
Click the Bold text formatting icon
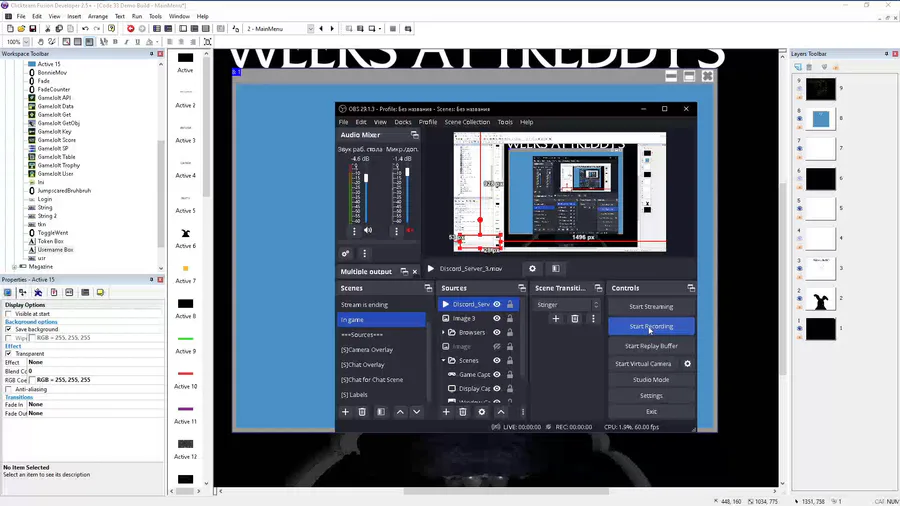(115, 42)
